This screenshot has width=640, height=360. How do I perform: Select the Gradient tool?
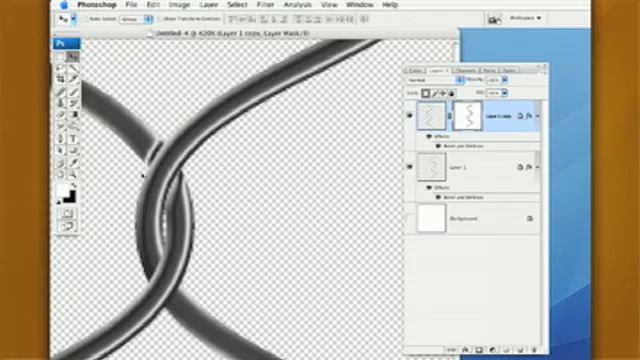point(73,115)
